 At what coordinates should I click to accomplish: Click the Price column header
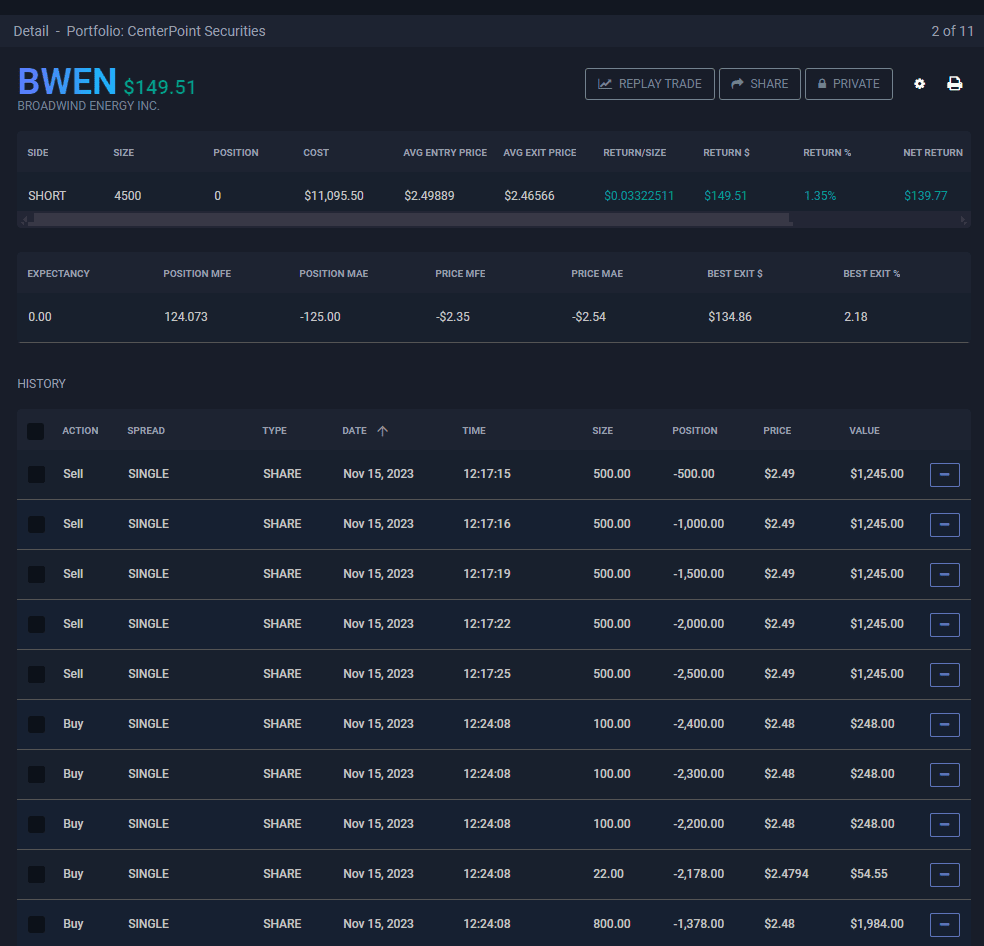(x=776, y=431)
